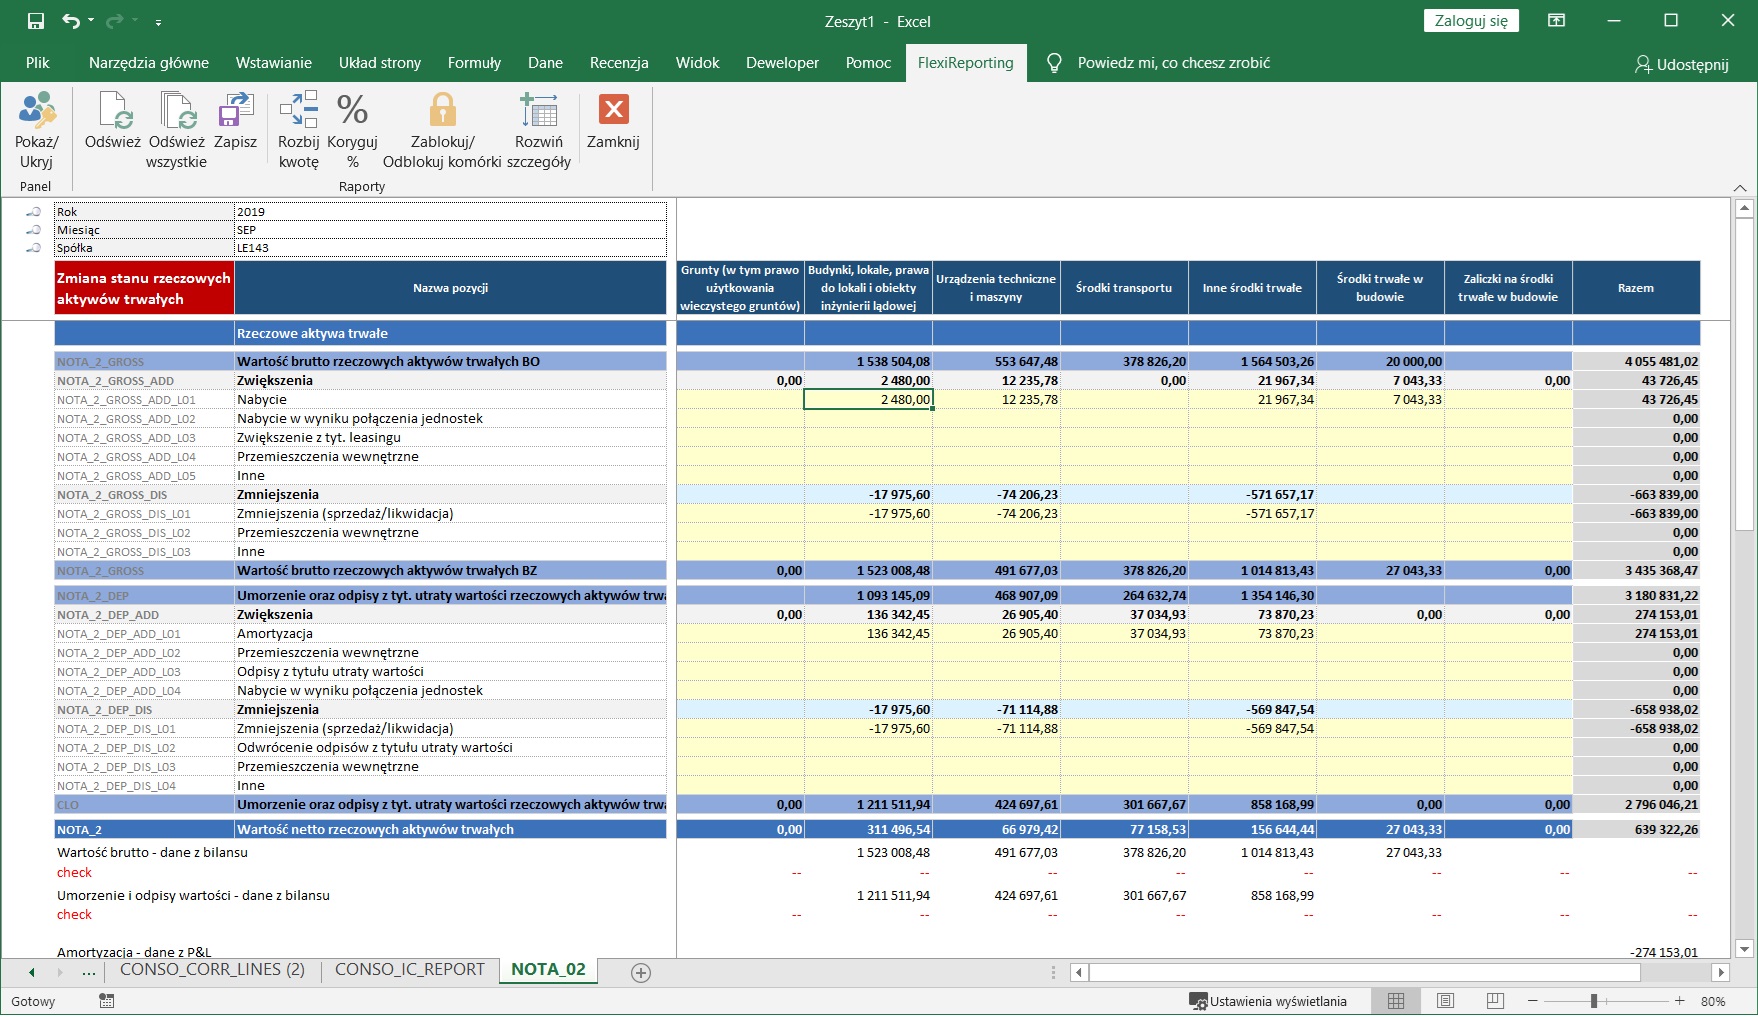Toggle Page Break Preview view button
The width and height of the screenshot is (1758, 1017).
click(1495, 1001)
